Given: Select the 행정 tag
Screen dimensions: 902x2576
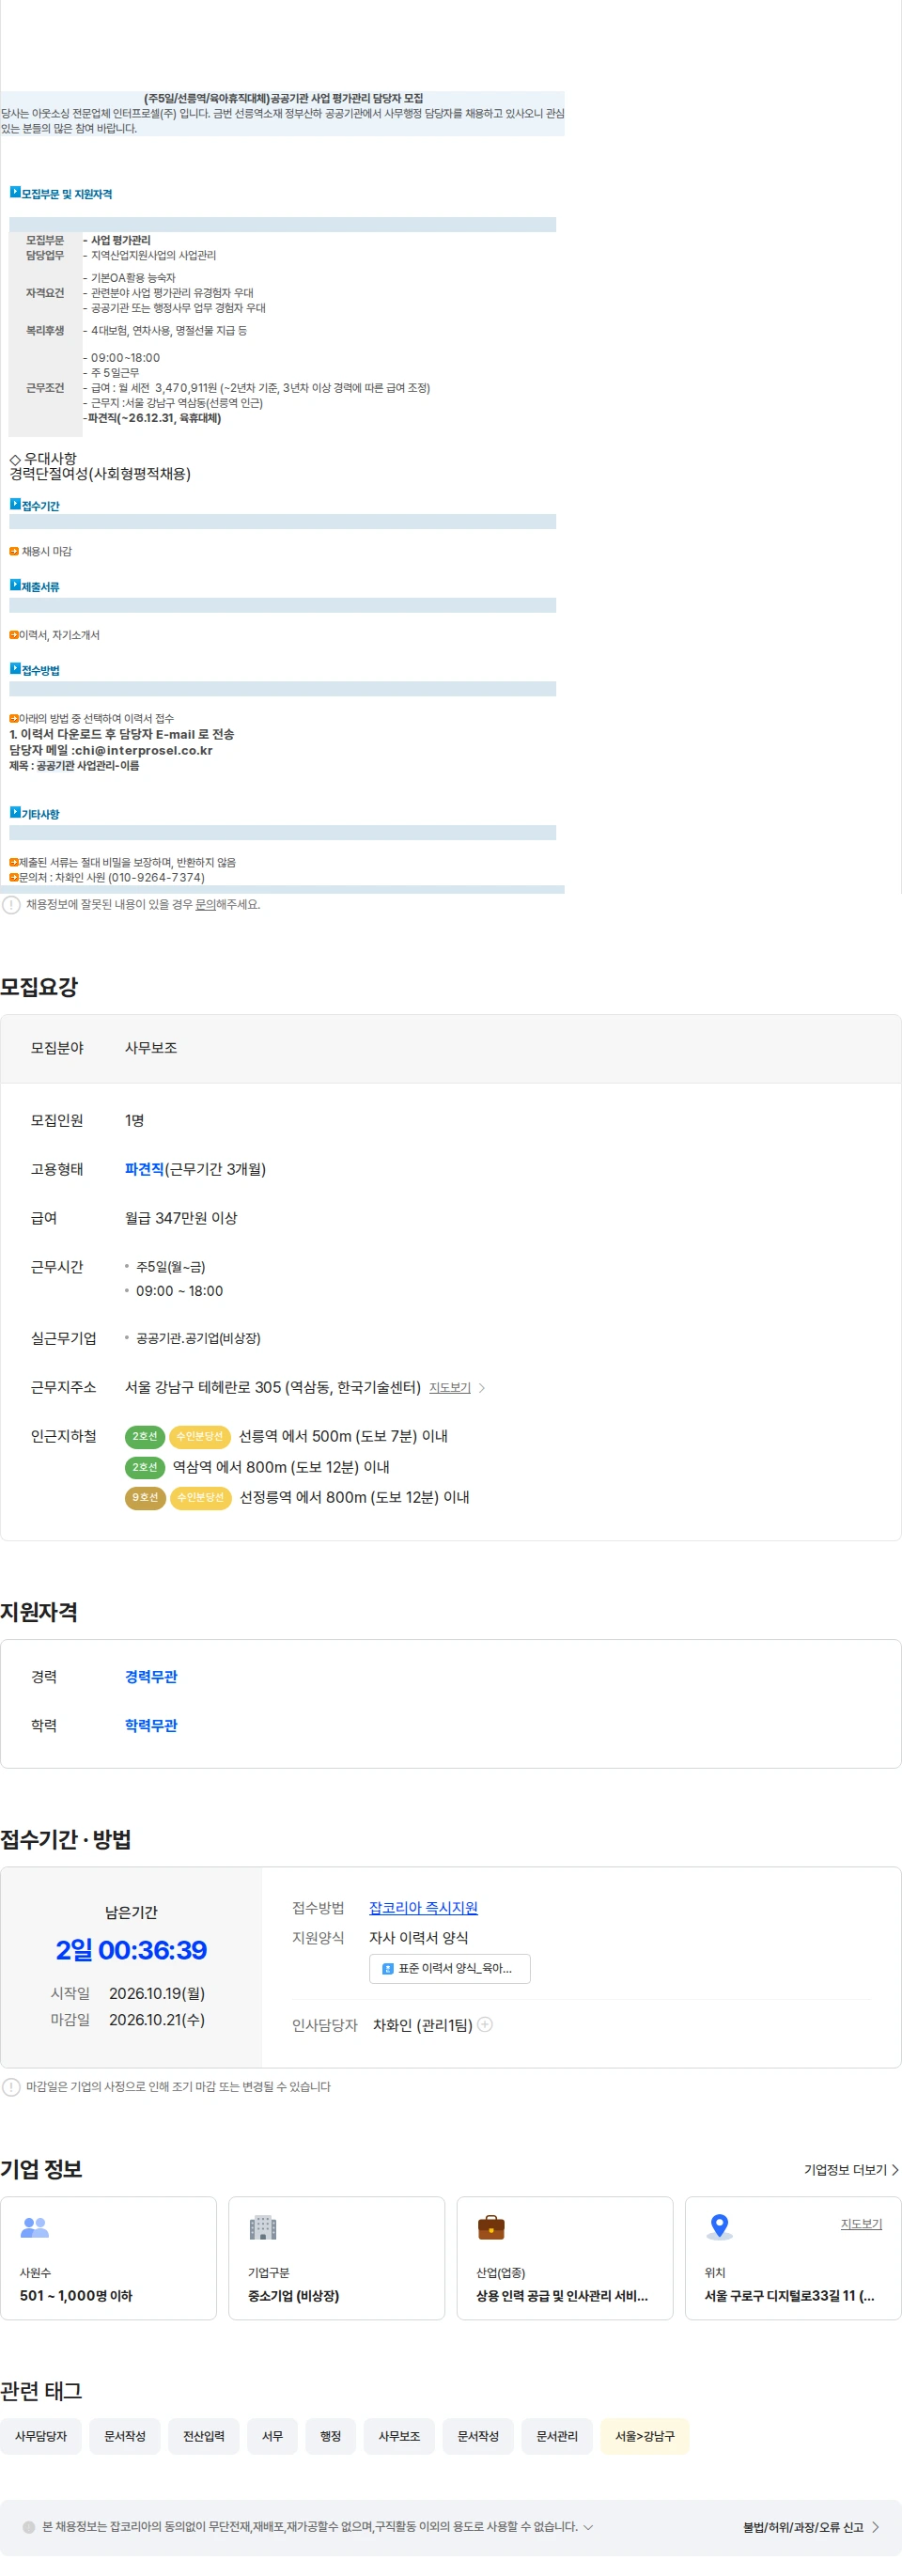Looking at the screenshot, I should 330,2437.
